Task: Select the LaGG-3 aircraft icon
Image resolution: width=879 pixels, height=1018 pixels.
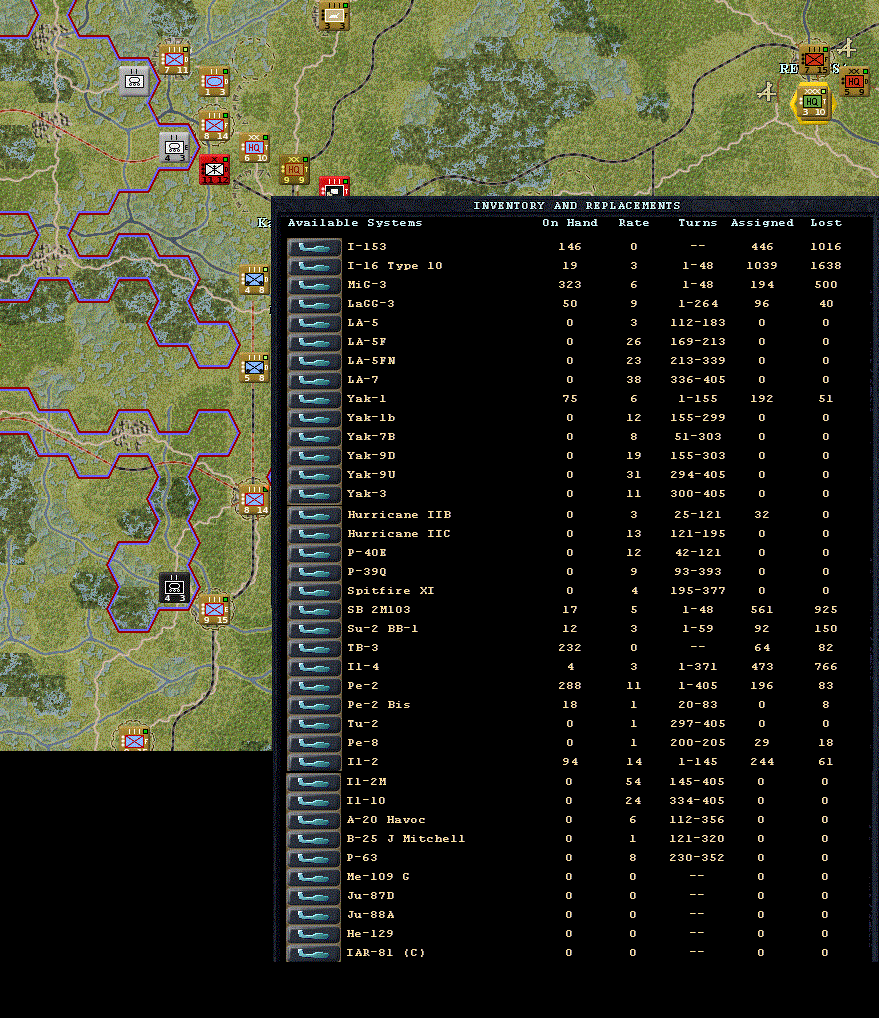Action: pos(314,304)
